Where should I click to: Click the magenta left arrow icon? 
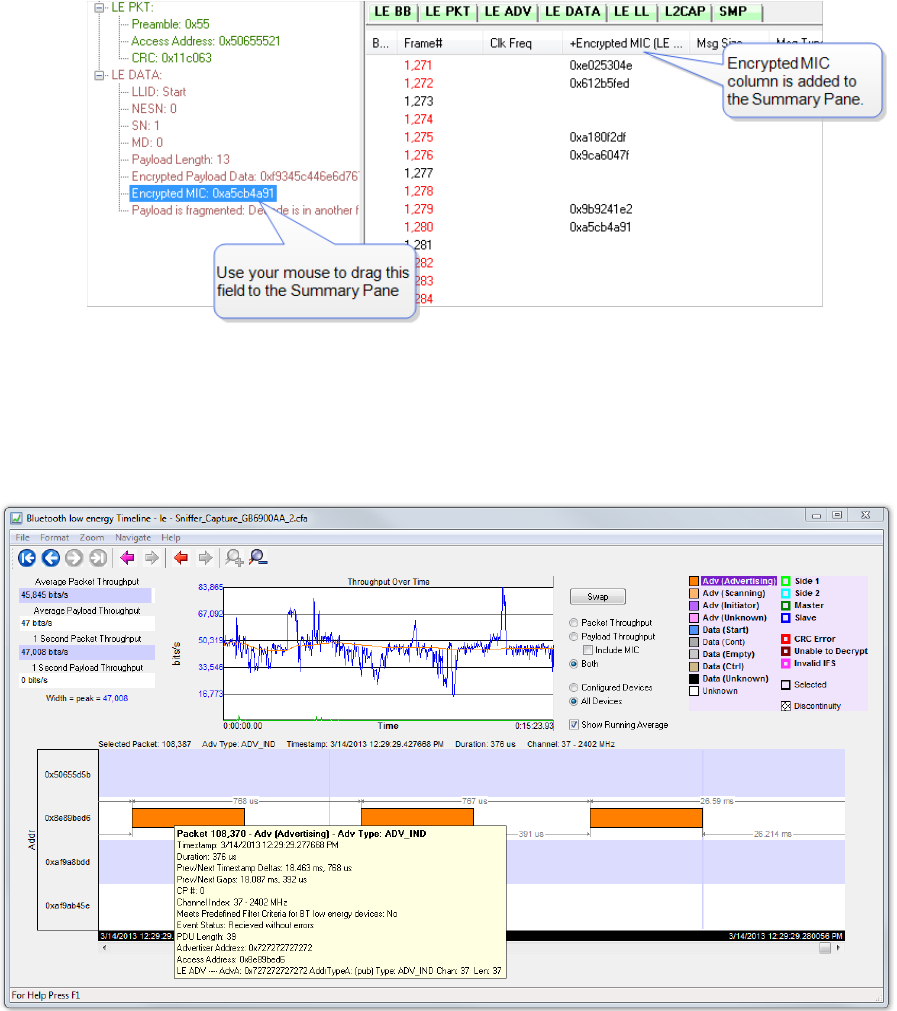tap(127, 559)
